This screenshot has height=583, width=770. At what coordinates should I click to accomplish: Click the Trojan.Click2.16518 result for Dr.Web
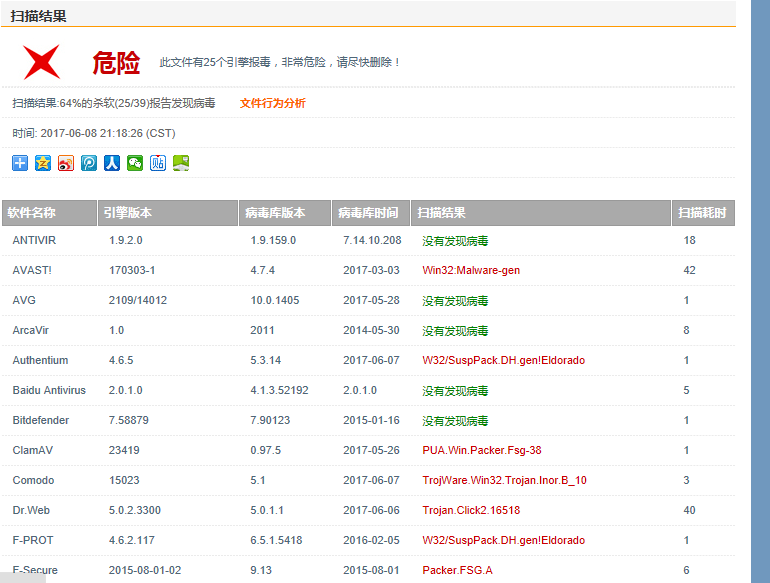[x=471, y=510]
